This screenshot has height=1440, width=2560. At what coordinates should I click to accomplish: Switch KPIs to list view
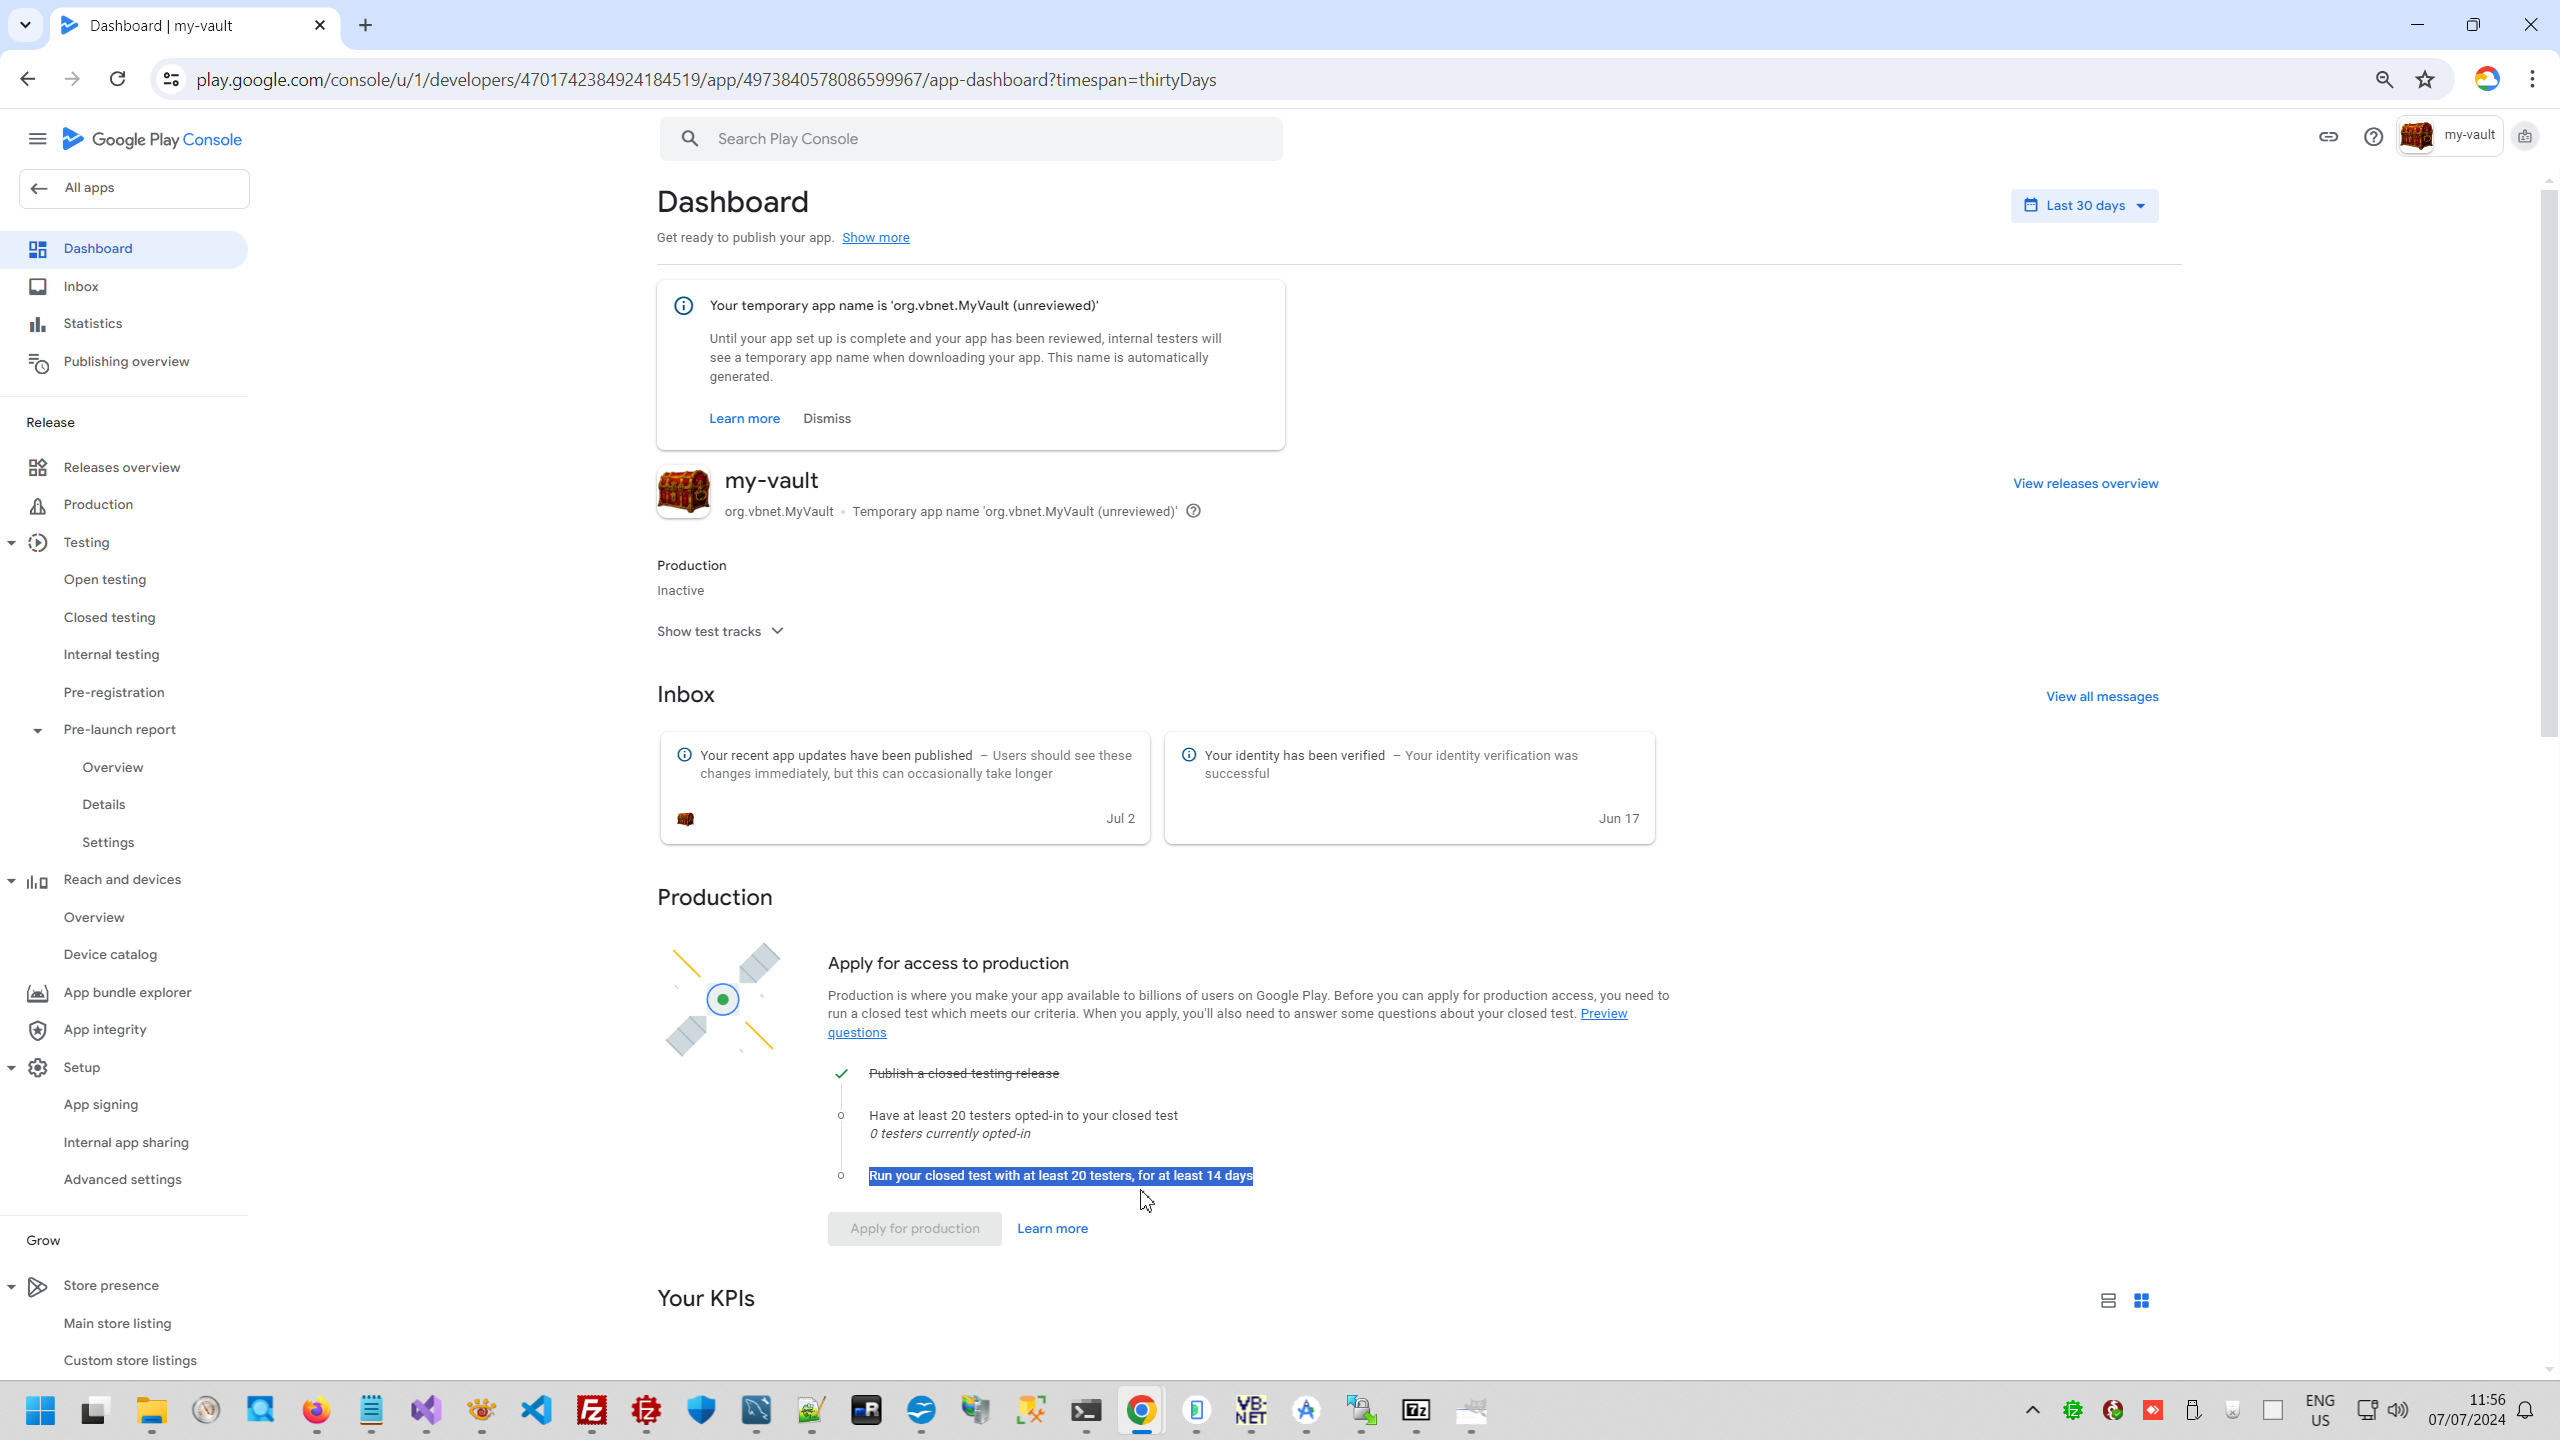point(2108,1301)
